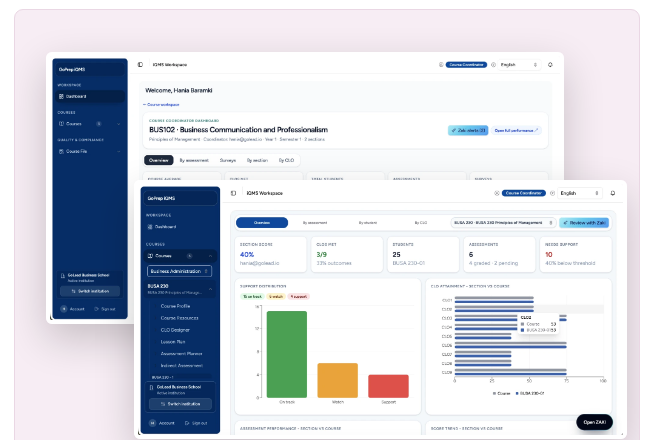Click Courses book icon in front window sidebar

coord(150,256)
